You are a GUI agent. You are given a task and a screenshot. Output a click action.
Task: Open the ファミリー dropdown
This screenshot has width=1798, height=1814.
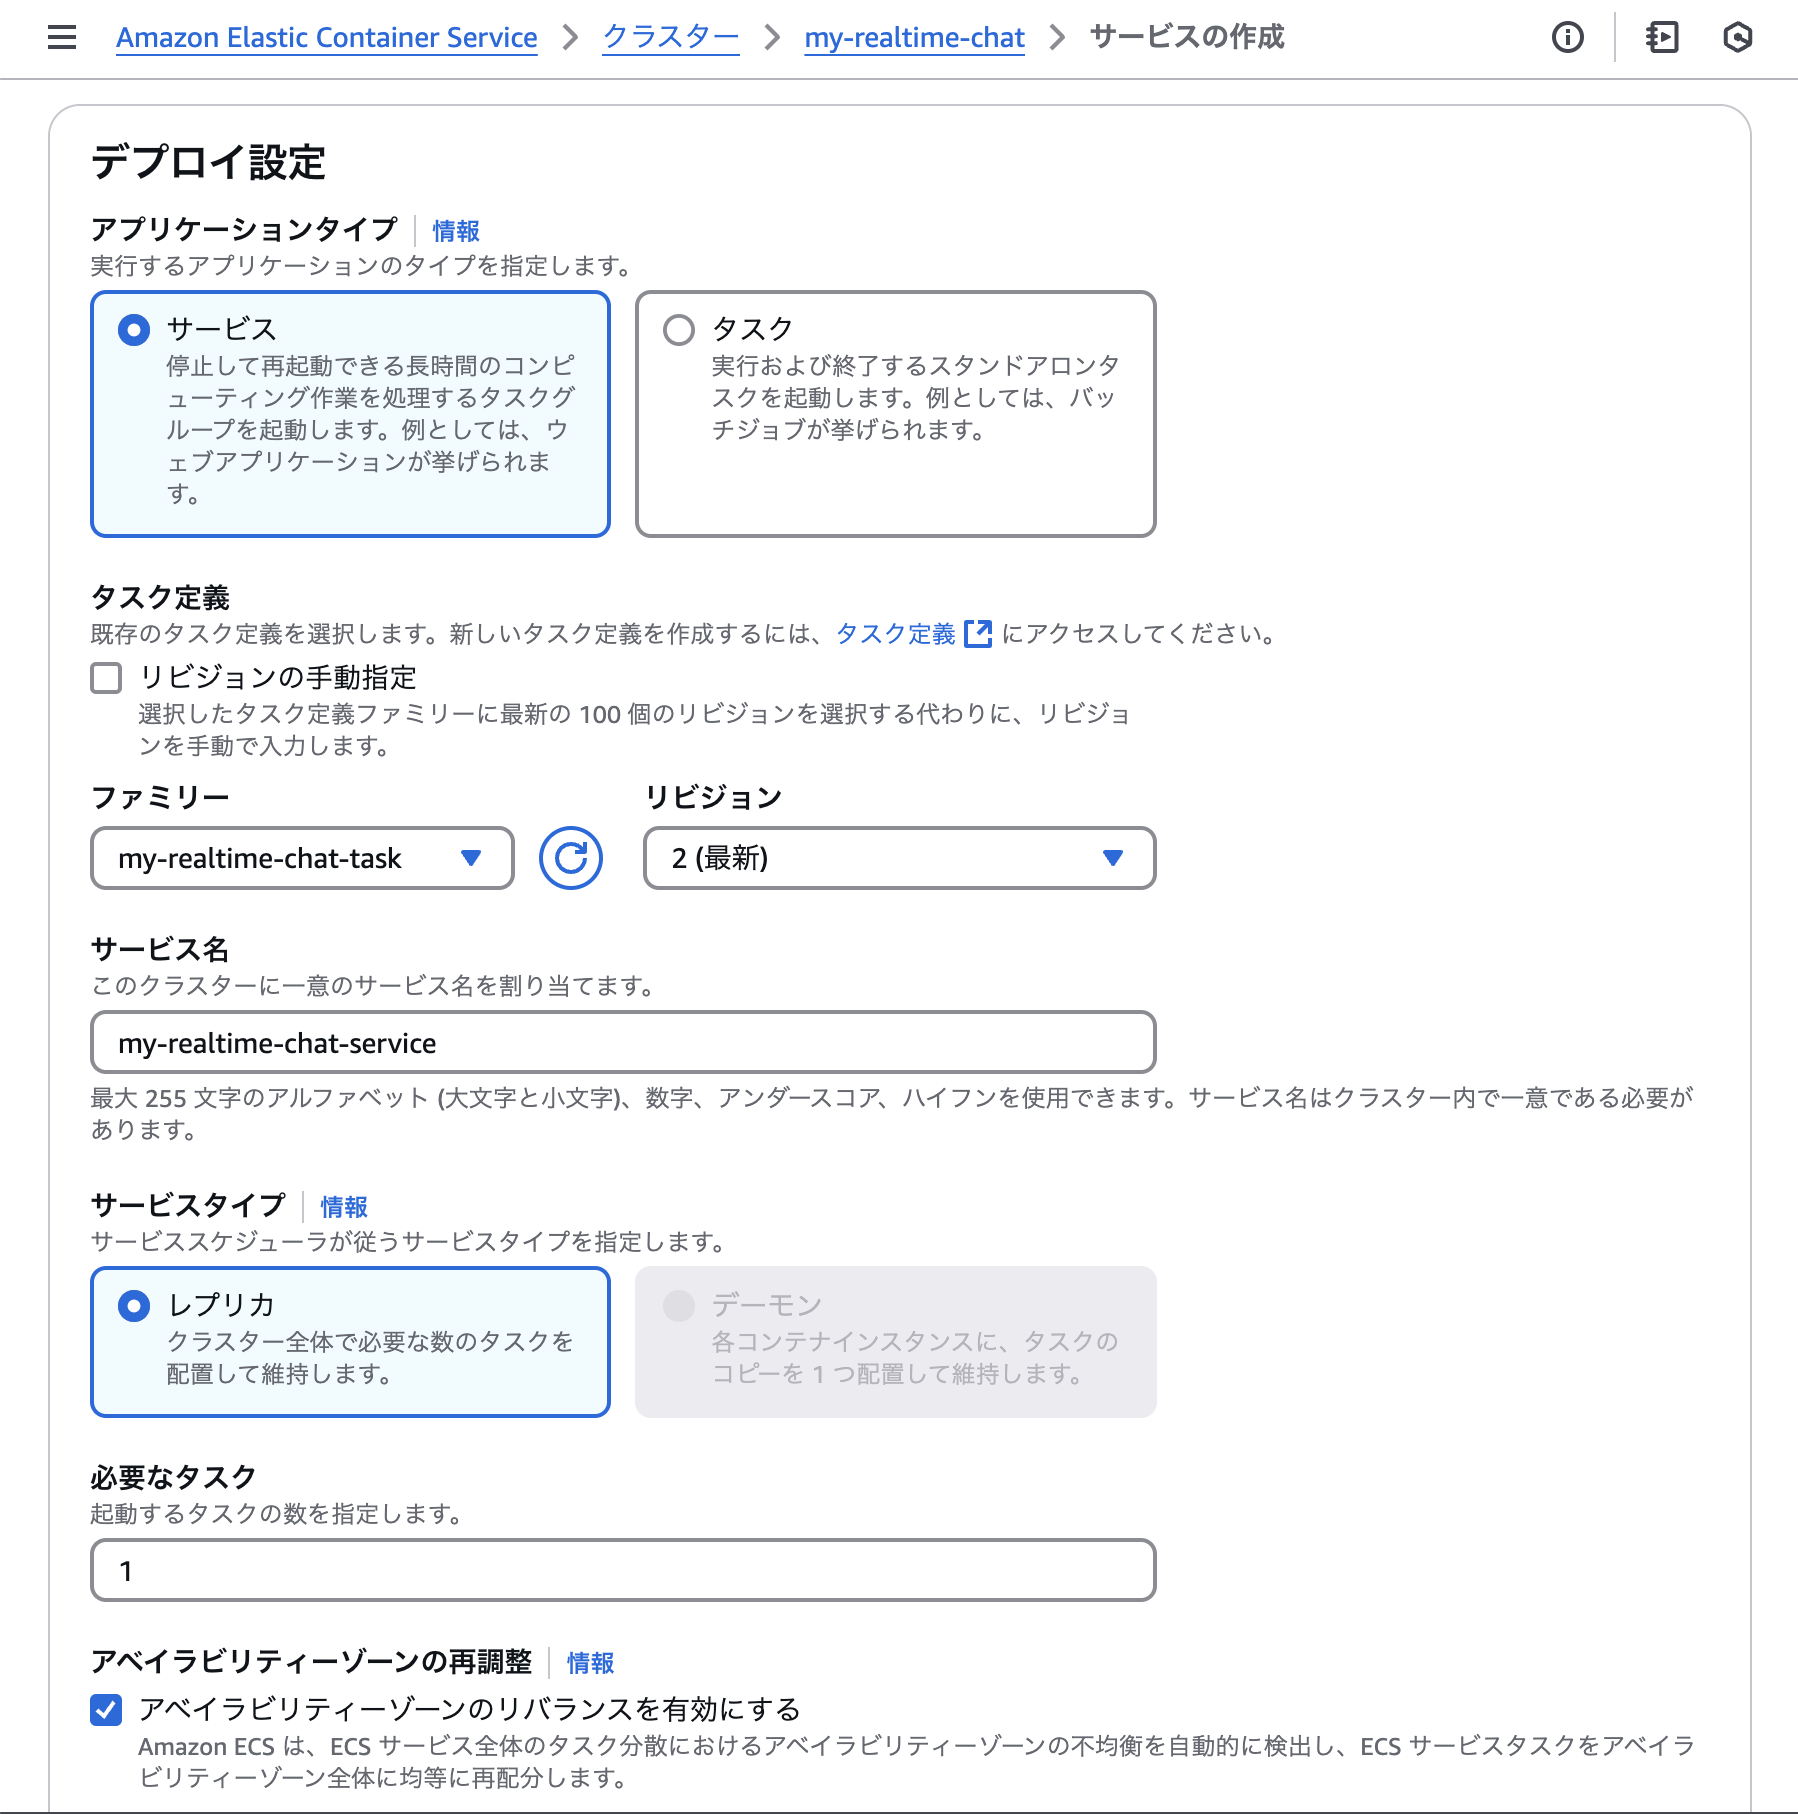tap(302, 858)
